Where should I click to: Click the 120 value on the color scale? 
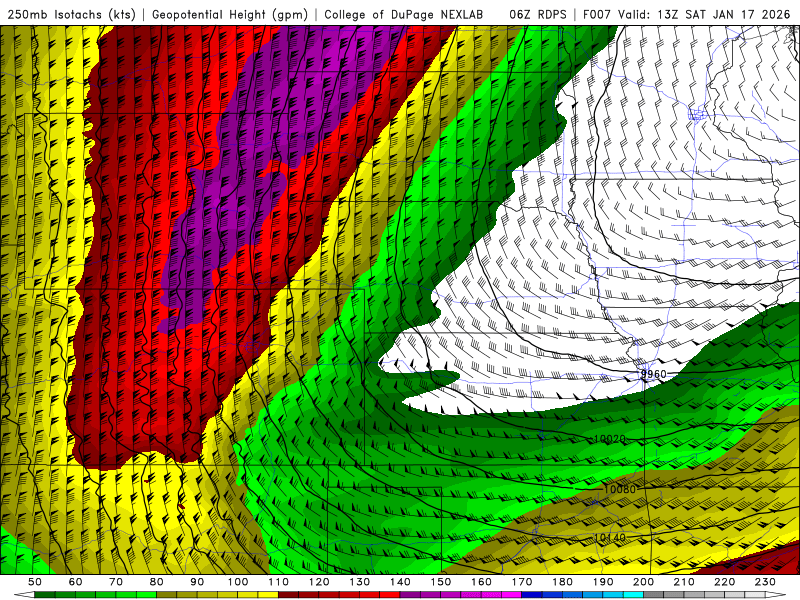(319, 582)
